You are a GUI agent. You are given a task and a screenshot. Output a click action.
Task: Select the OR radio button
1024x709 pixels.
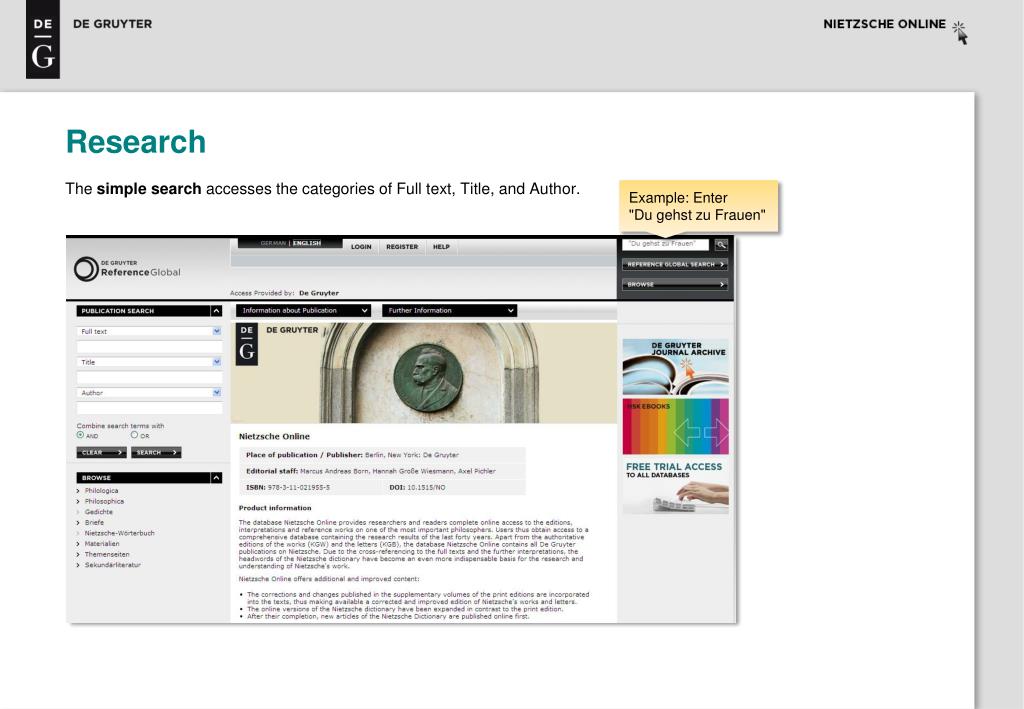(134, 435)
